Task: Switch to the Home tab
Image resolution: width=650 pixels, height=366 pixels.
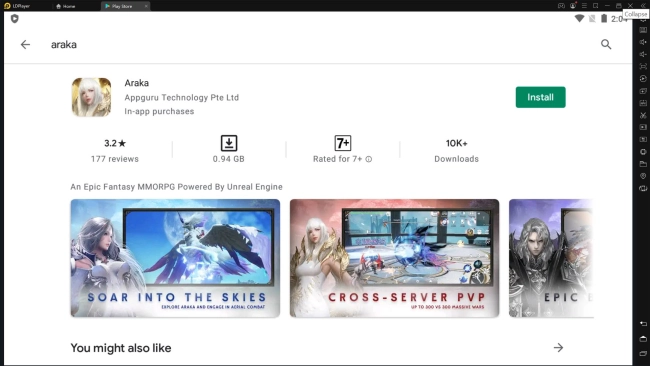Action: click(x=66, y=6)
